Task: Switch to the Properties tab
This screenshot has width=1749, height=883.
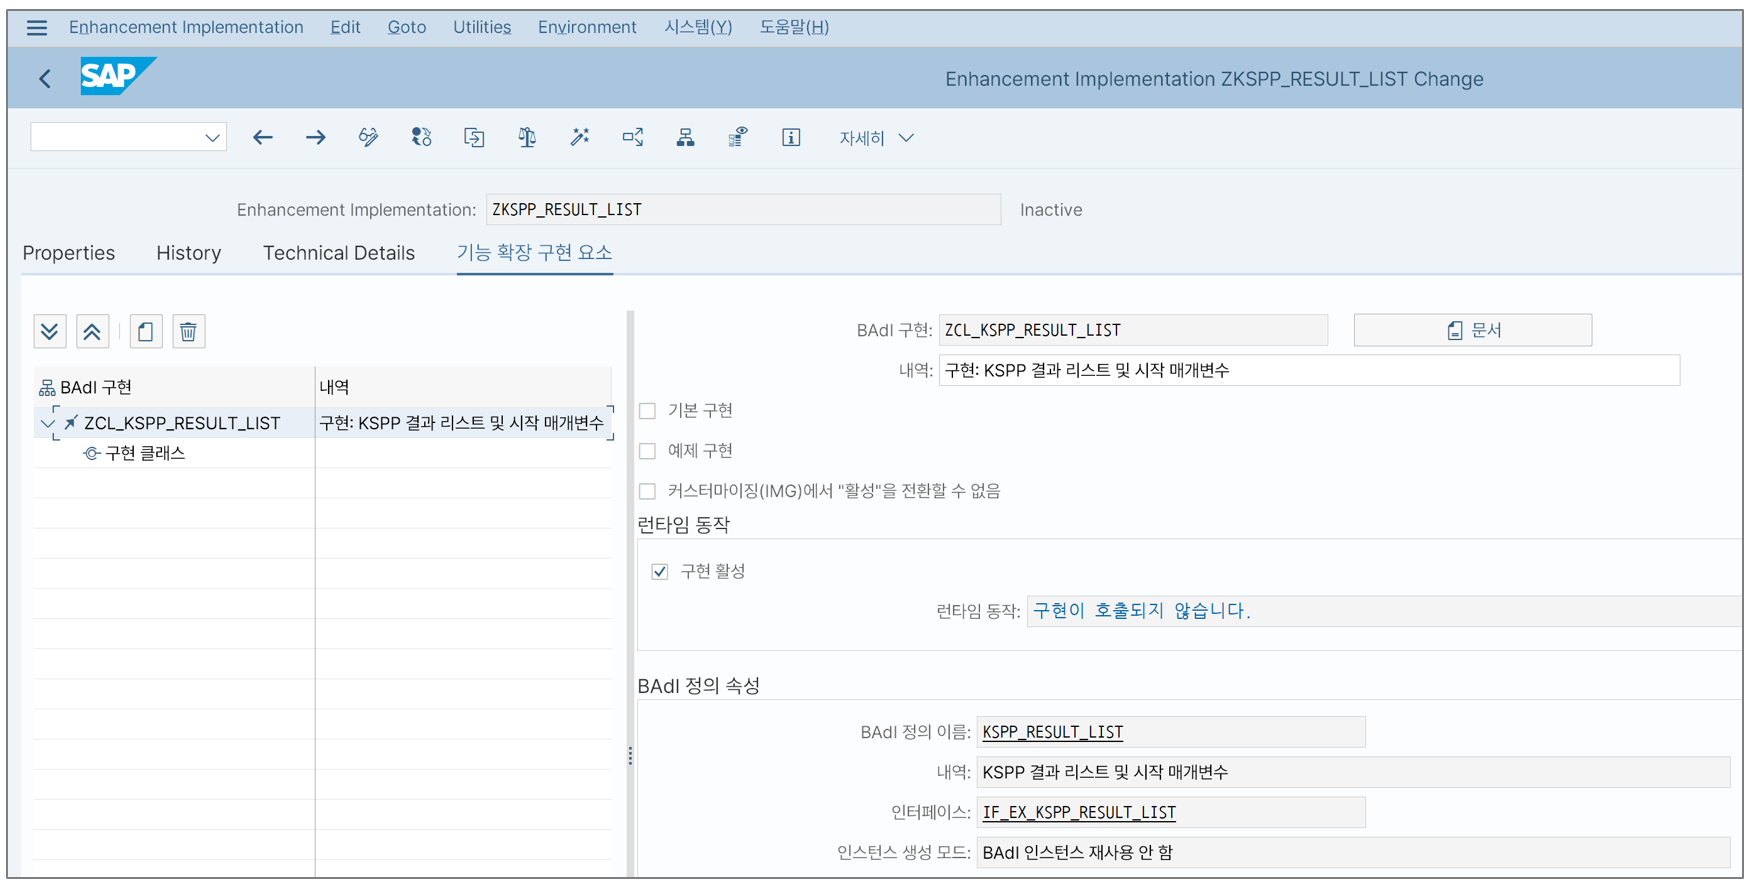Action: [x=69, y=253]
